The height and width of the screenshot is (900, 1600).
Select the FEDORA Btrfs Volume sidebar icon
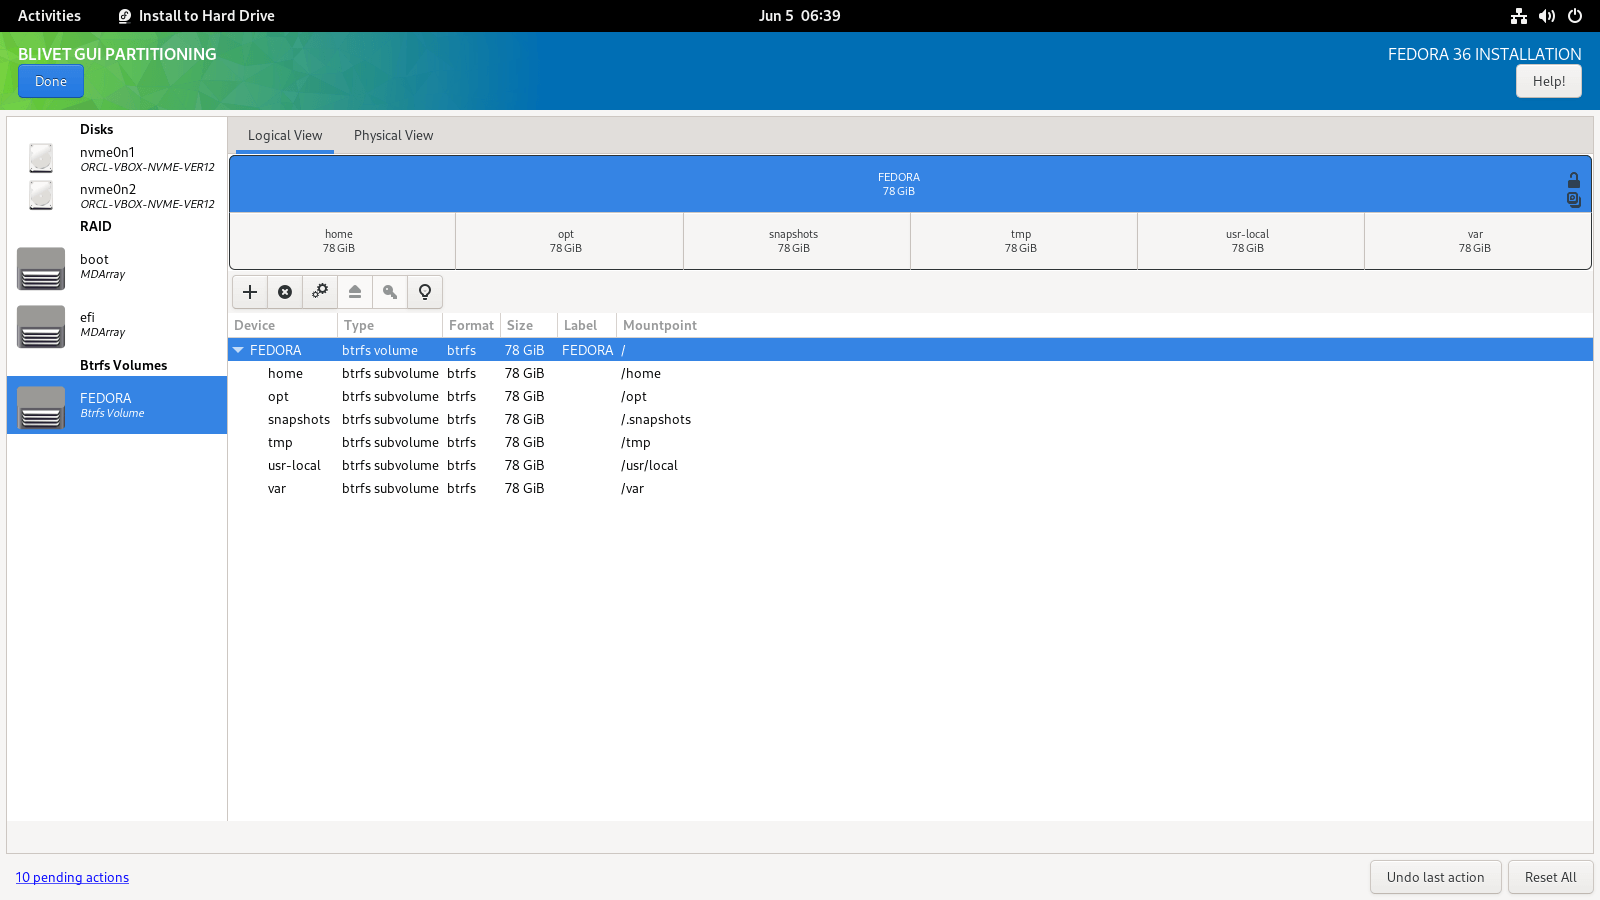click(x=41, y=407)
